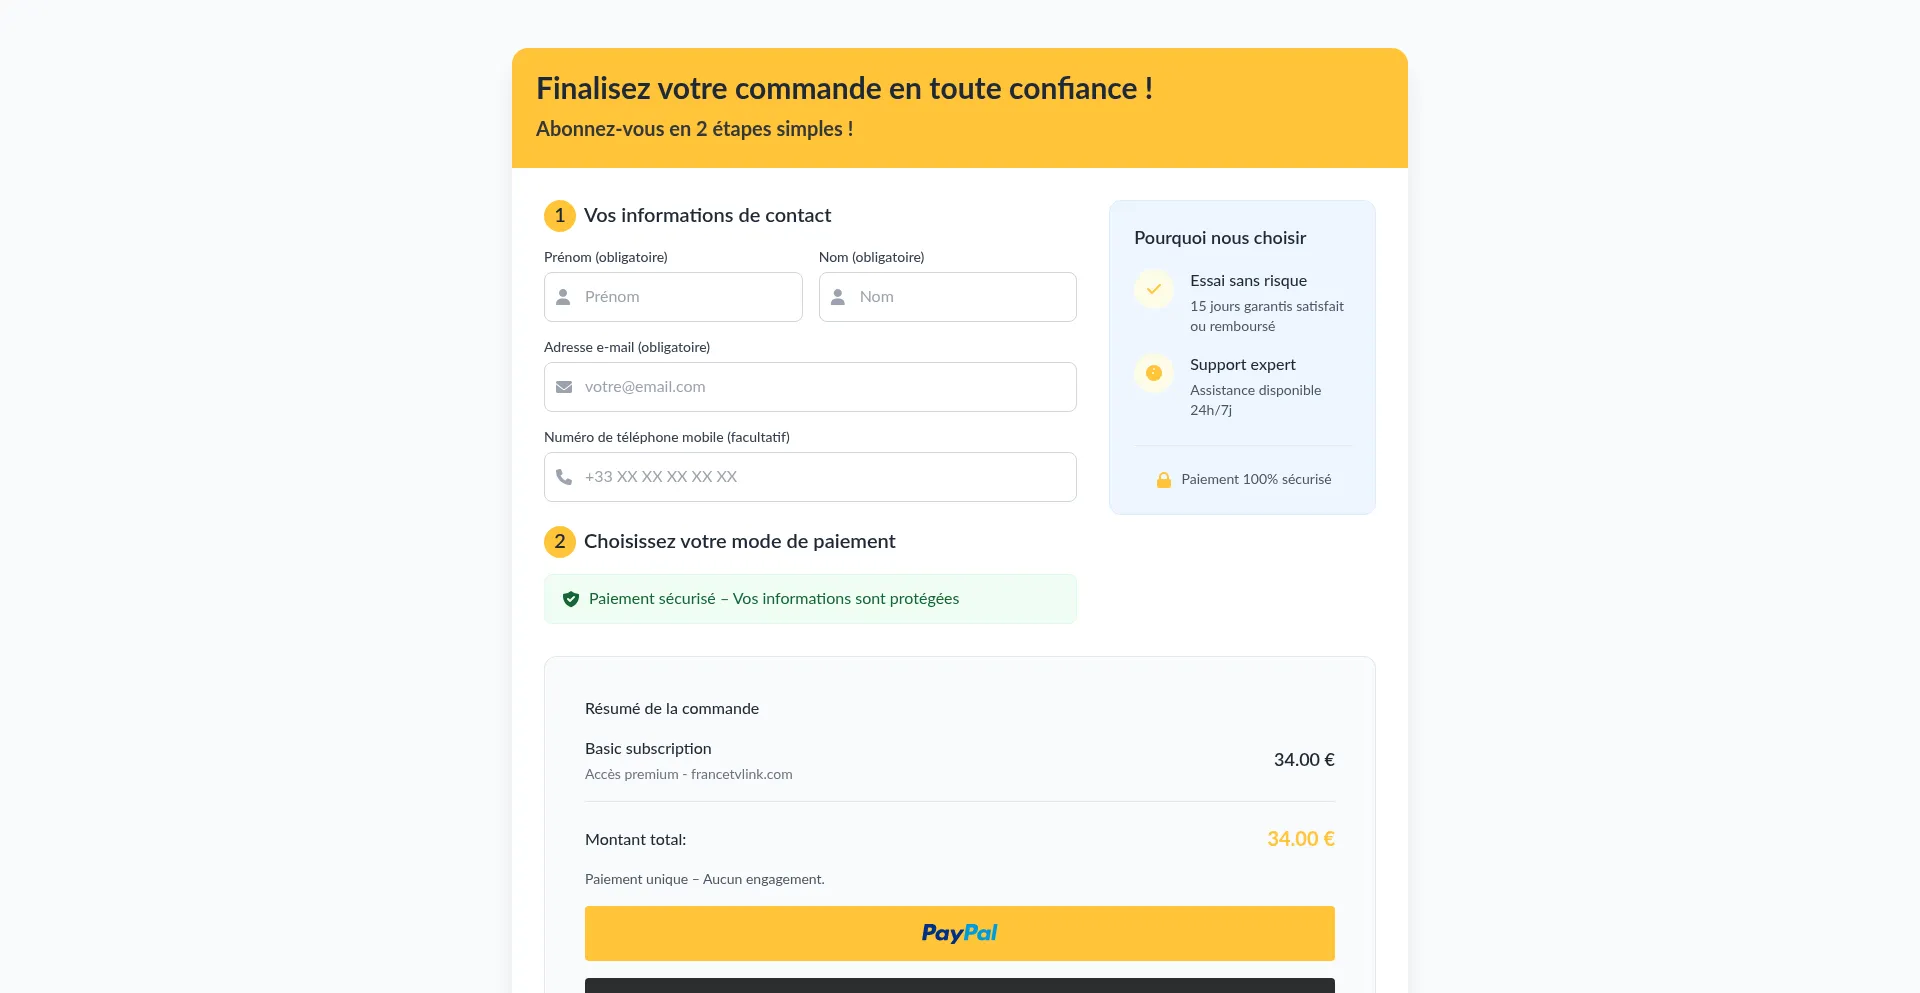The width and height of the screenshot is (1920, 993).
Task: Click the dark button below PayPal
Action: [x=959, y=986]
